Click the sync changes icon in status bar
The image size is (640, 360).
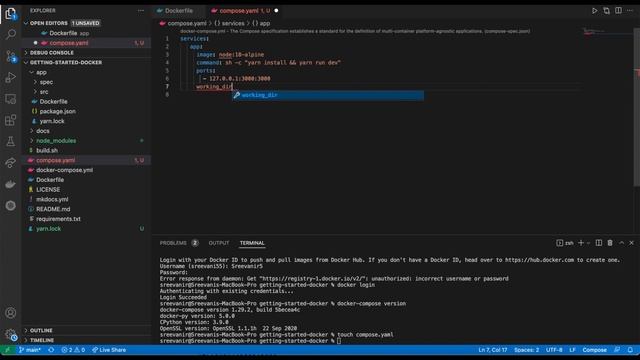[51, 350]
